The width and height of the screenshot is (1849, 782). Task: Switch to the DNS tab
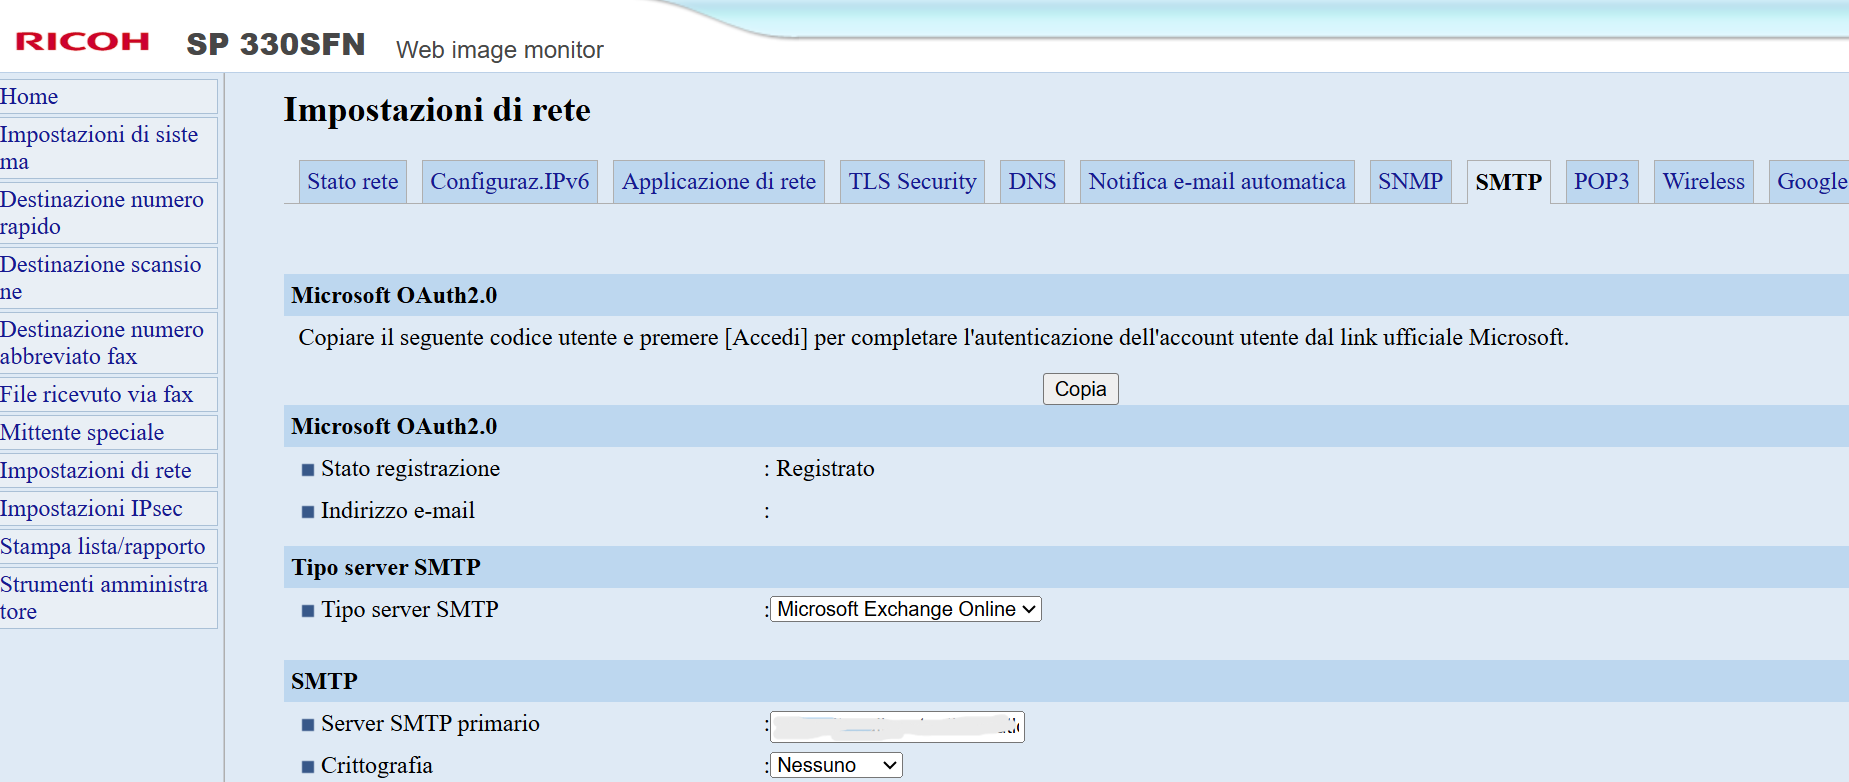(1032, 182)
